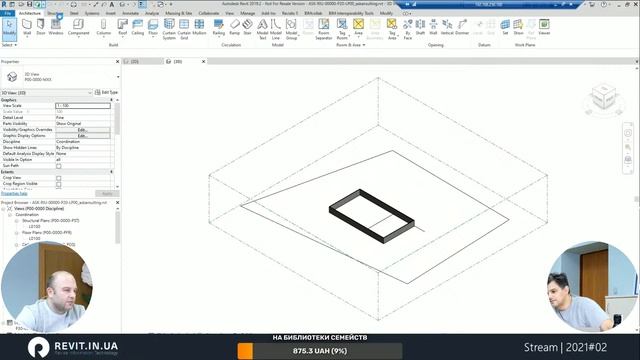Select the Stair tool
The width and height of the screenshot is (640, 360).
point(247,27)
